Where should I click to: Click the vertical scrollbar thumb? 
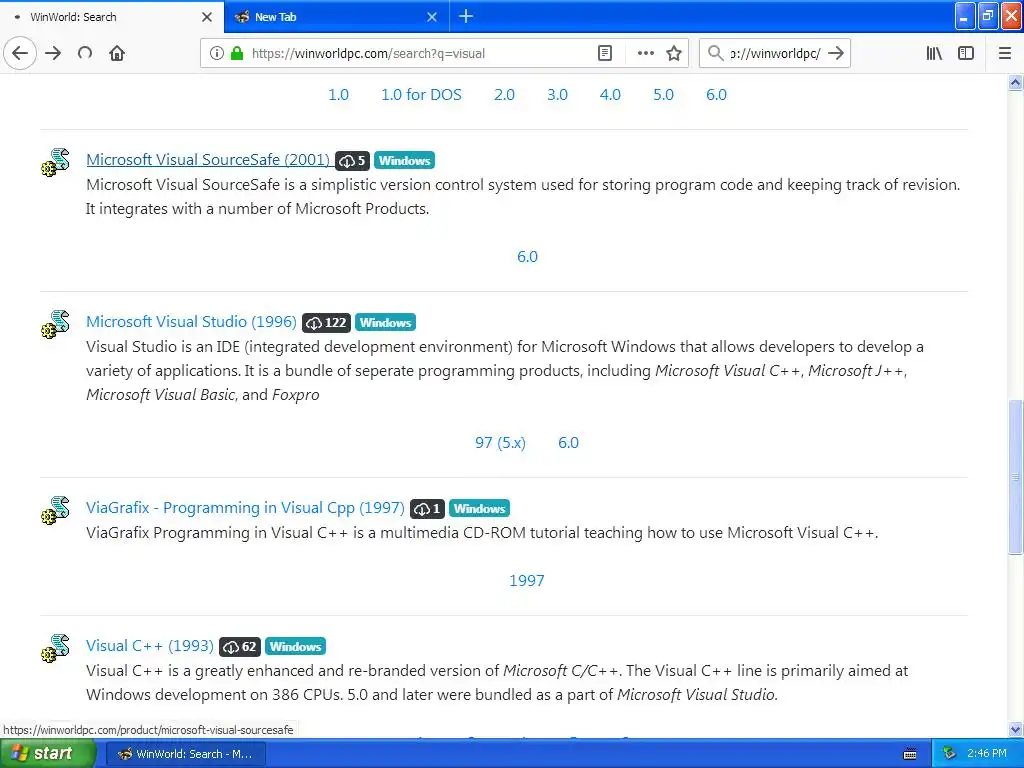point(1016,477)
